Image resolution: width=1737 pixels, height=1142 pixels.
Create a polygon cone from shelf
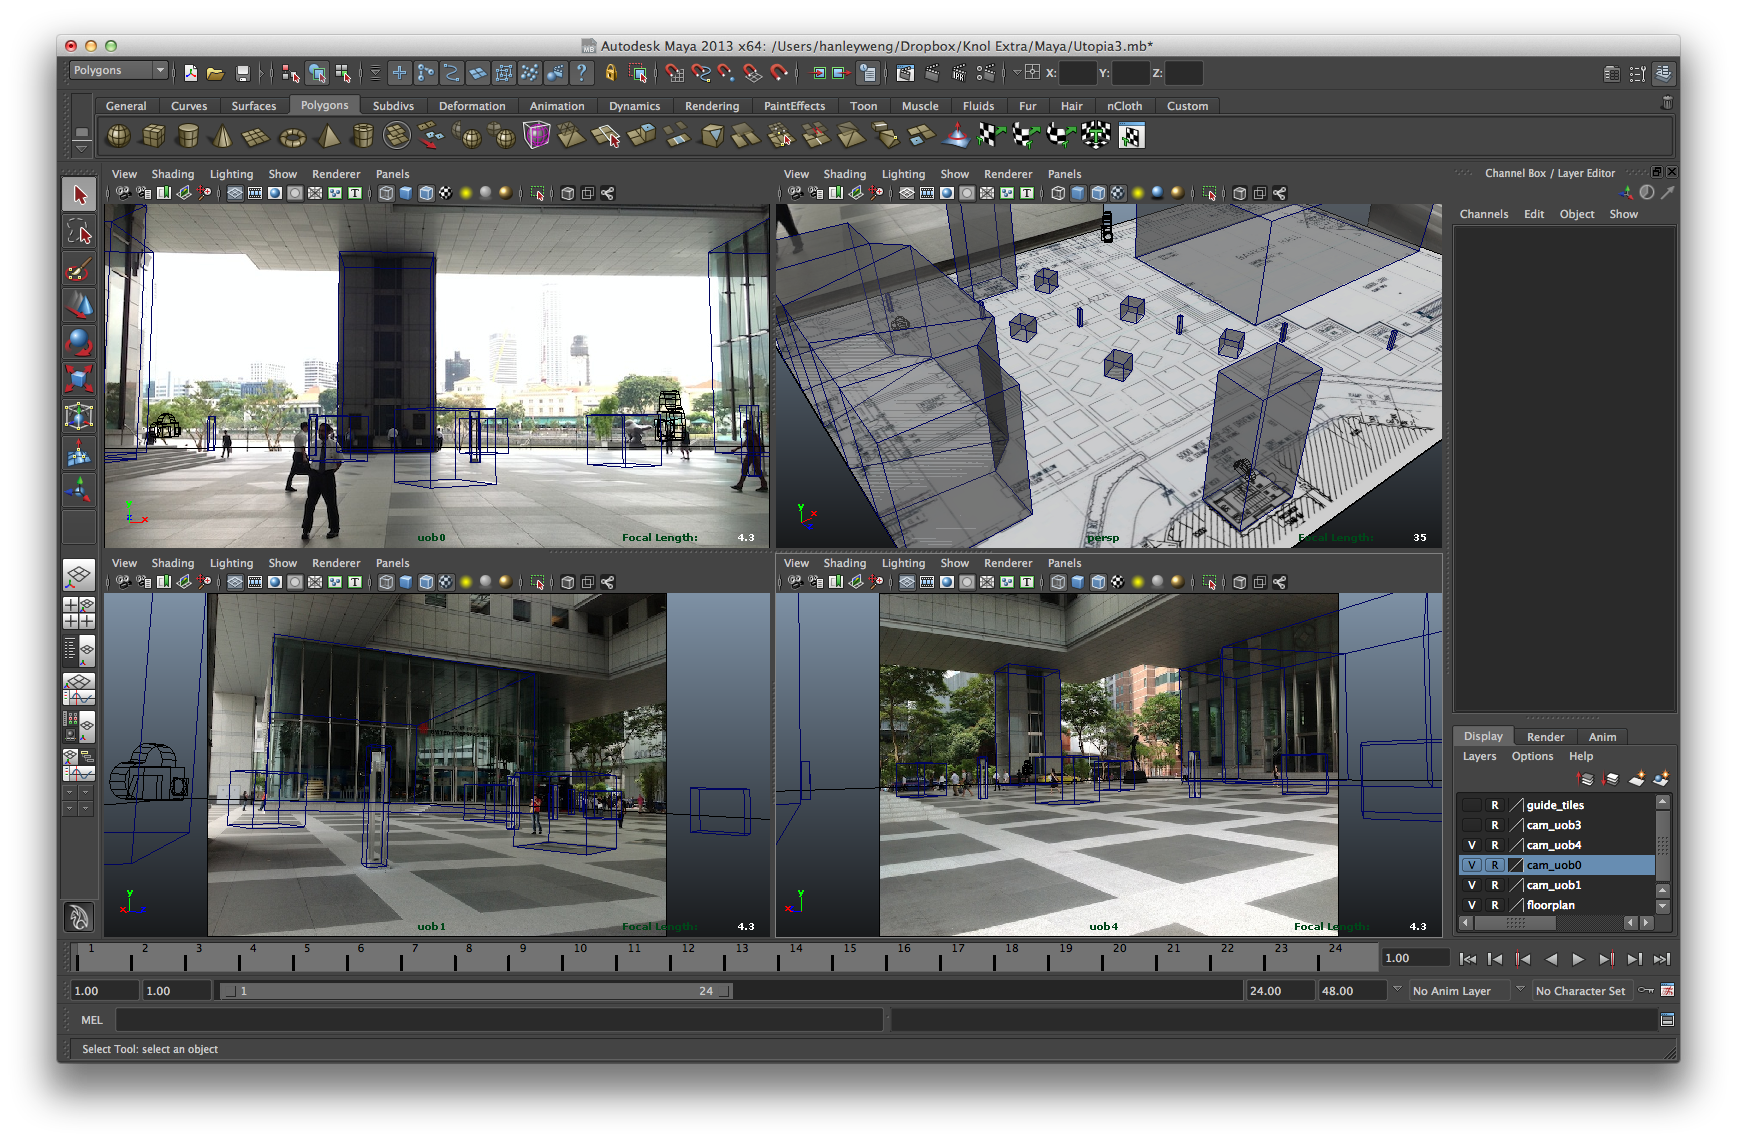222,135
